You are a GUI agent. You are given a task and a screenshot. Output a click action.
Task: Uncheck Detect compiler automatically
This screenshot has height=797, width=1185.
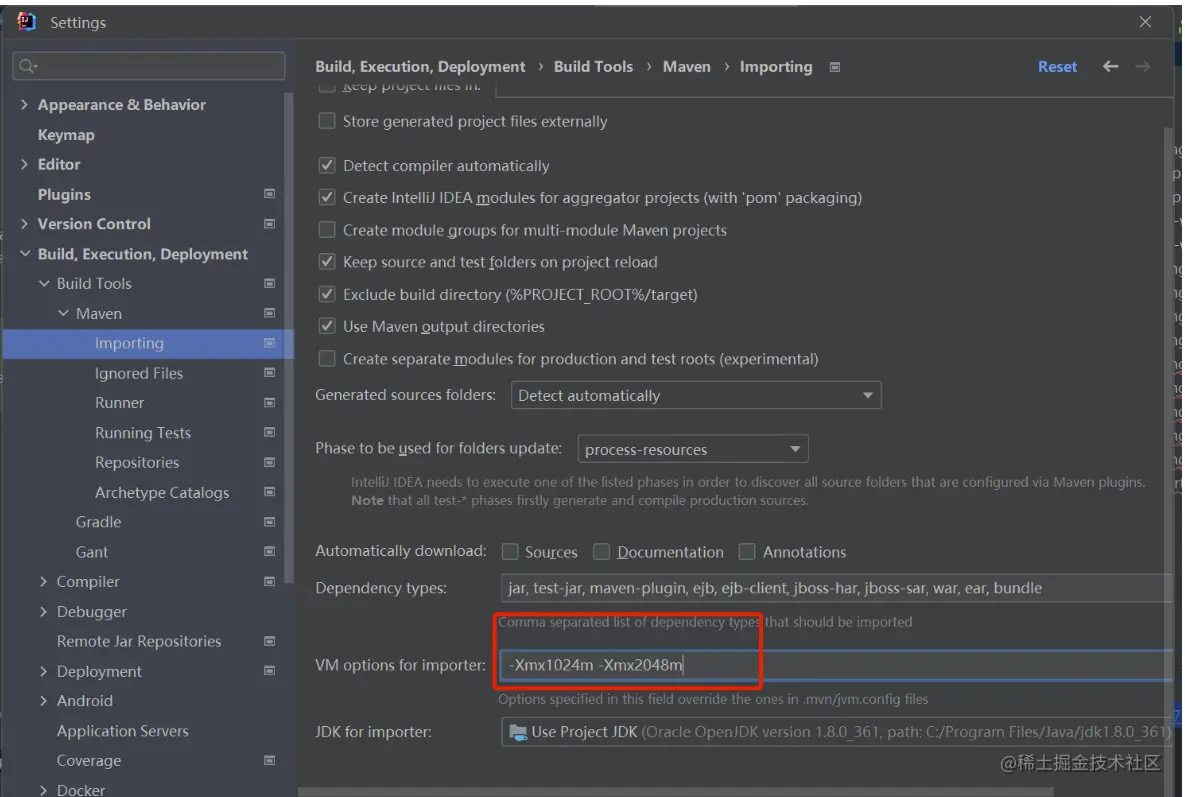327,165
